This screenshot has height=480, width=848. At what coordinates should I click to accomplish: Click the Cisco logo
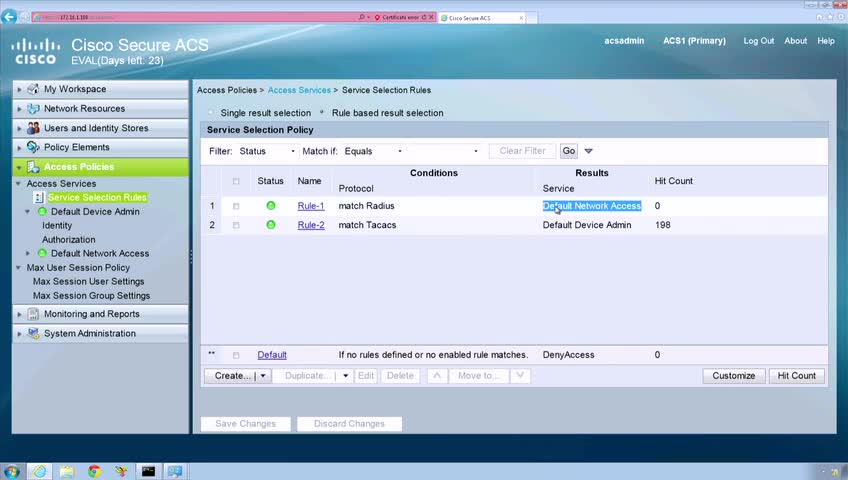(x=35, y=51)
